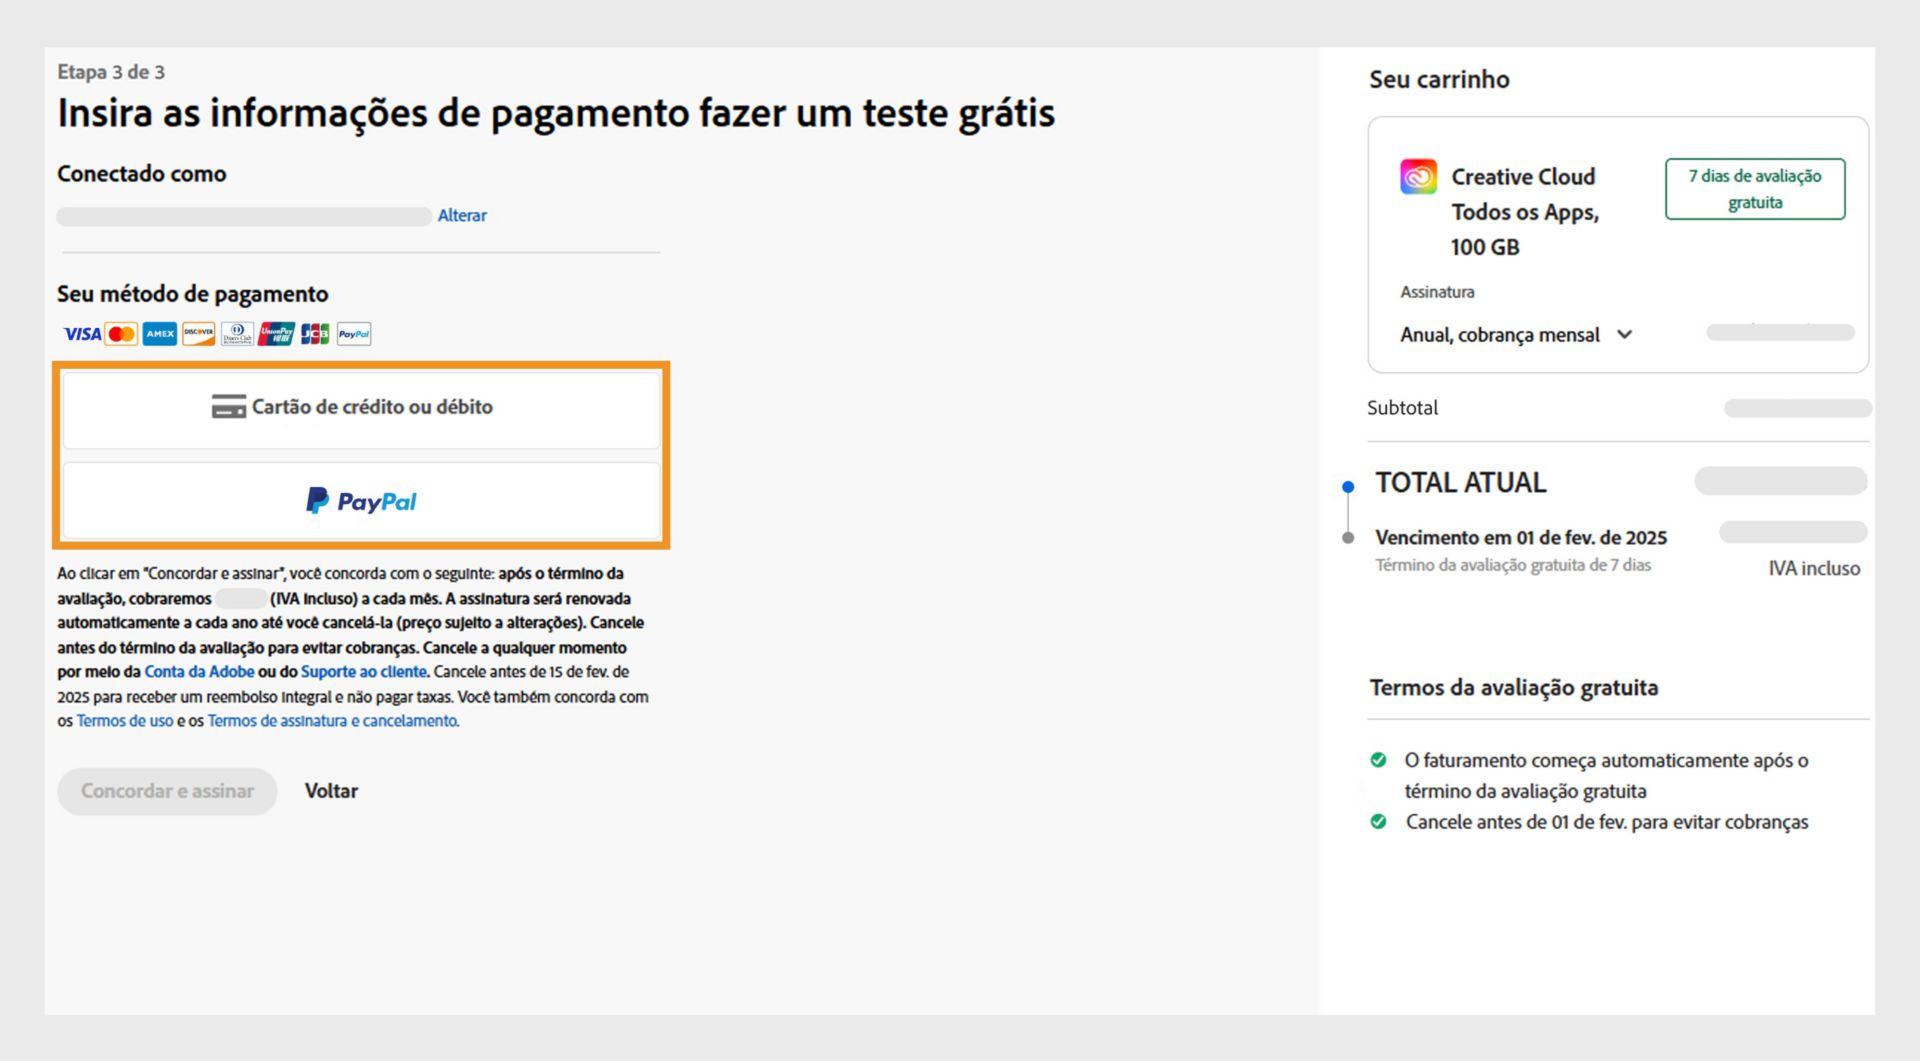The width and height of the screenshot is (1920, 1061).
Task: Go back with the Voltar button
Action: click(x=331, y=791)
